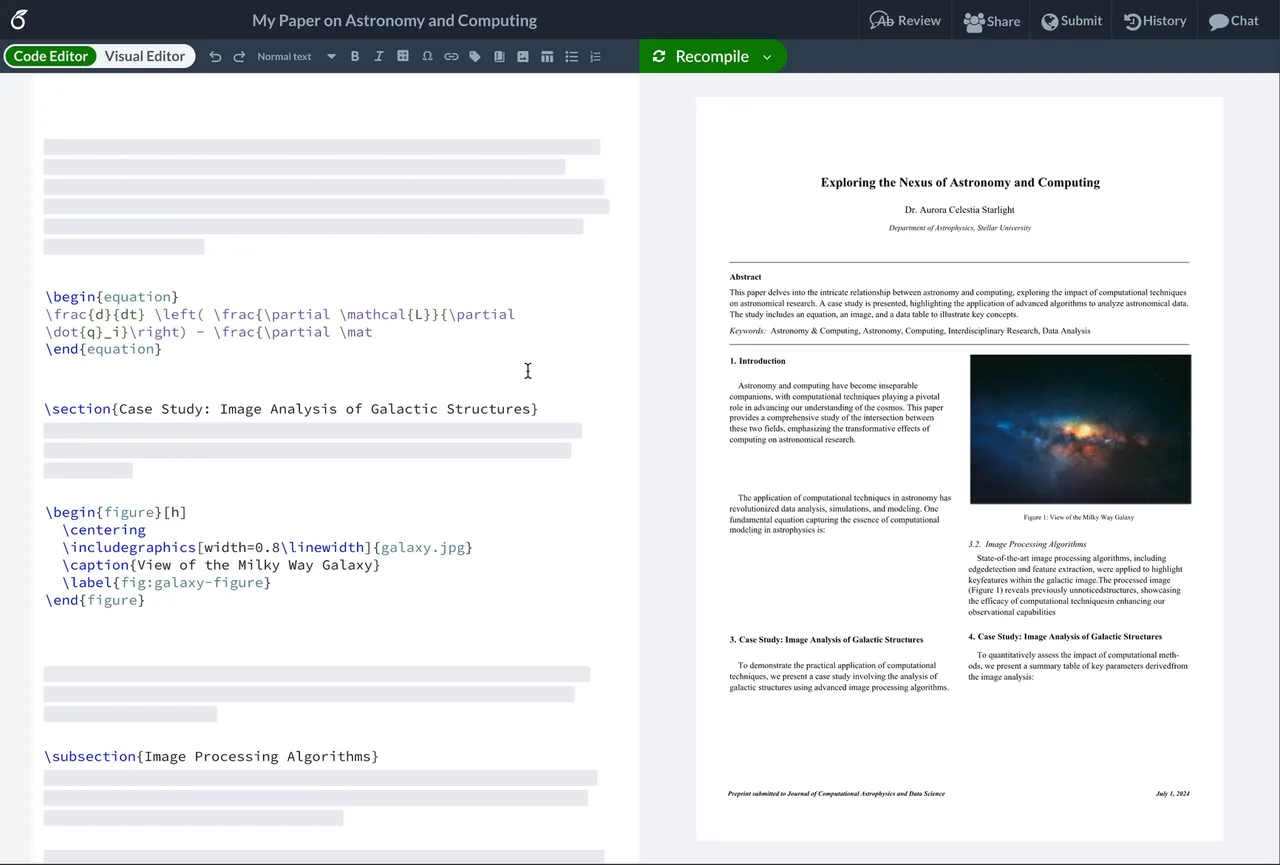1280x865 pixels.
Task: Click the galaxy image in the PDF preview
Action: coord(1080,429)
